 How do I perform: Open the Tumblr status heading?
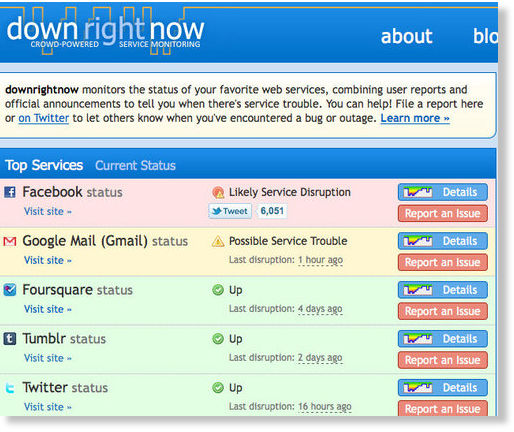(64, 339)
